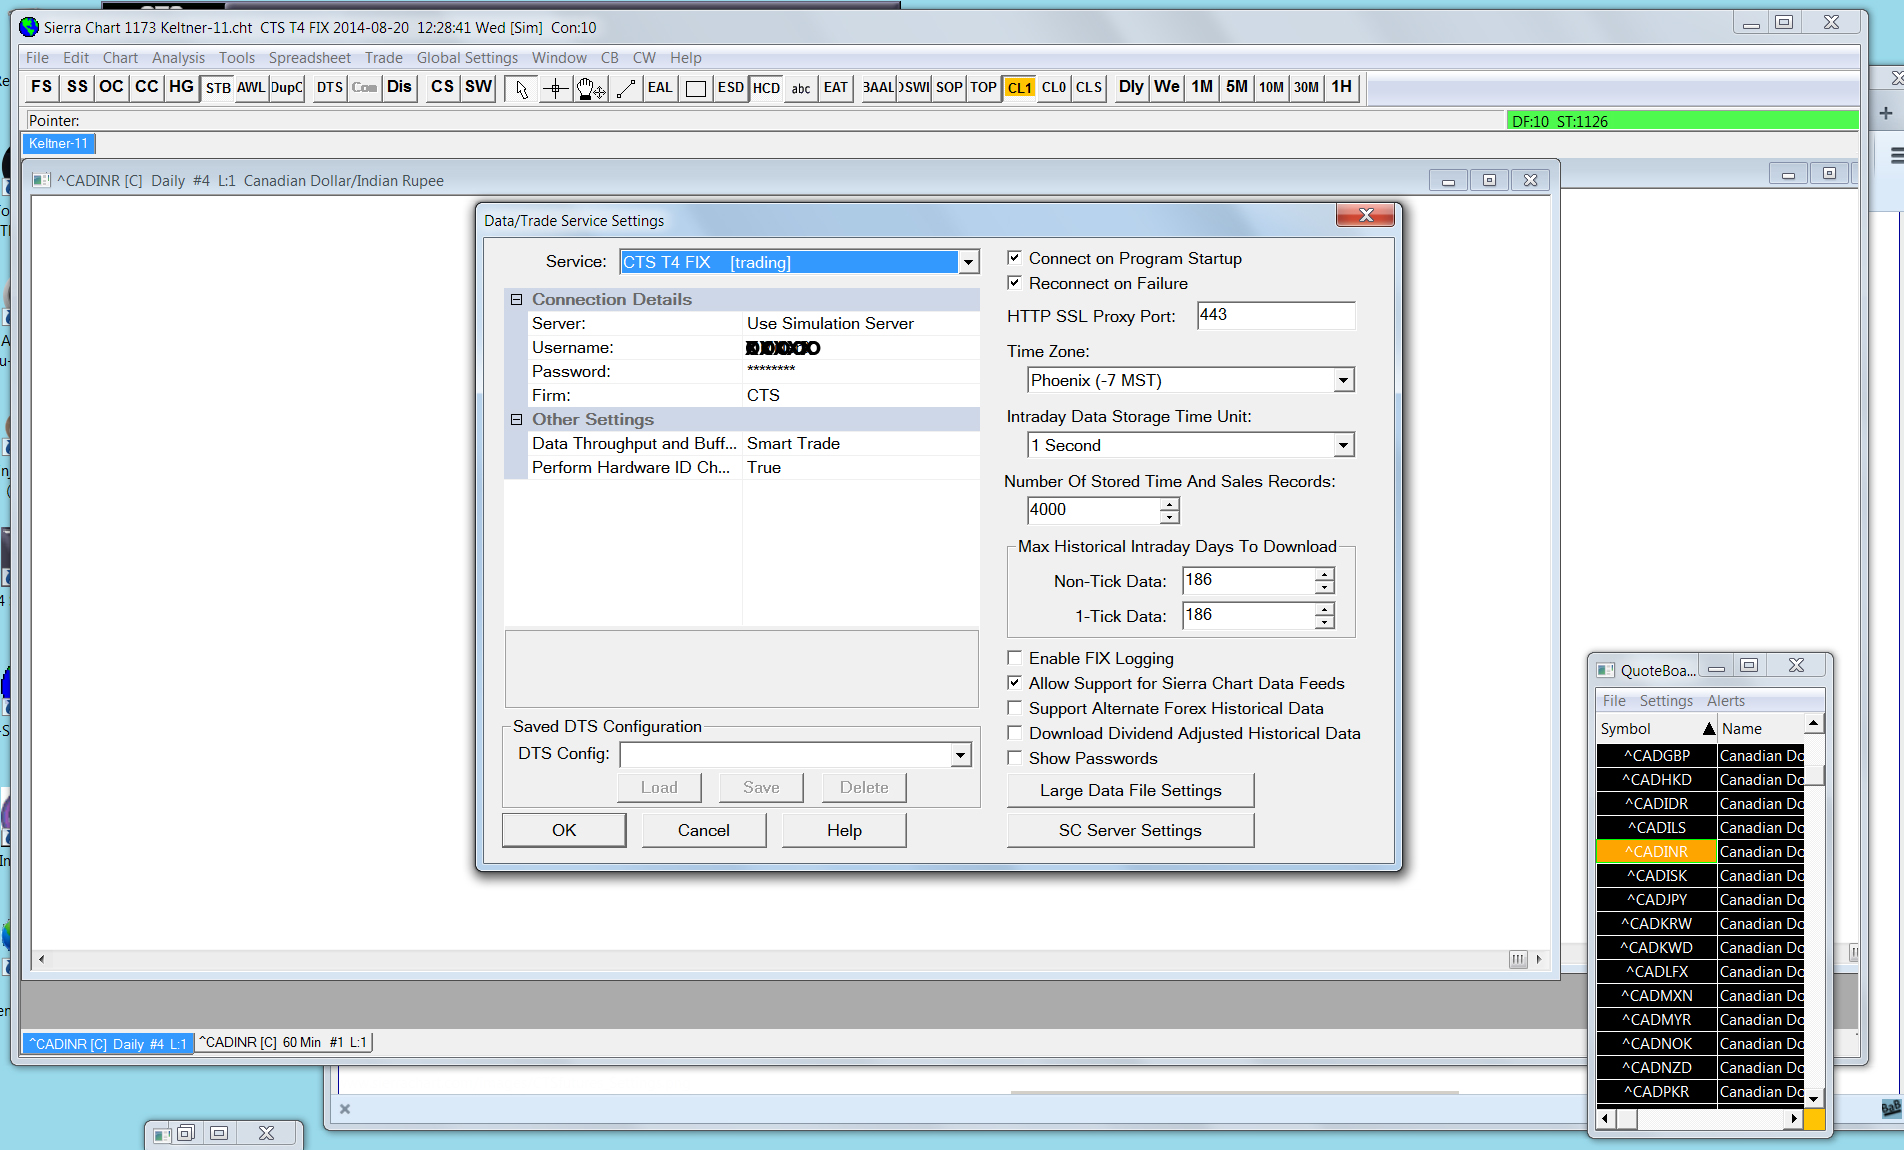The width and height of the screenshot is (1904, 1150).
Task: Select the pointer arrow tool
Action: point(521,88)
